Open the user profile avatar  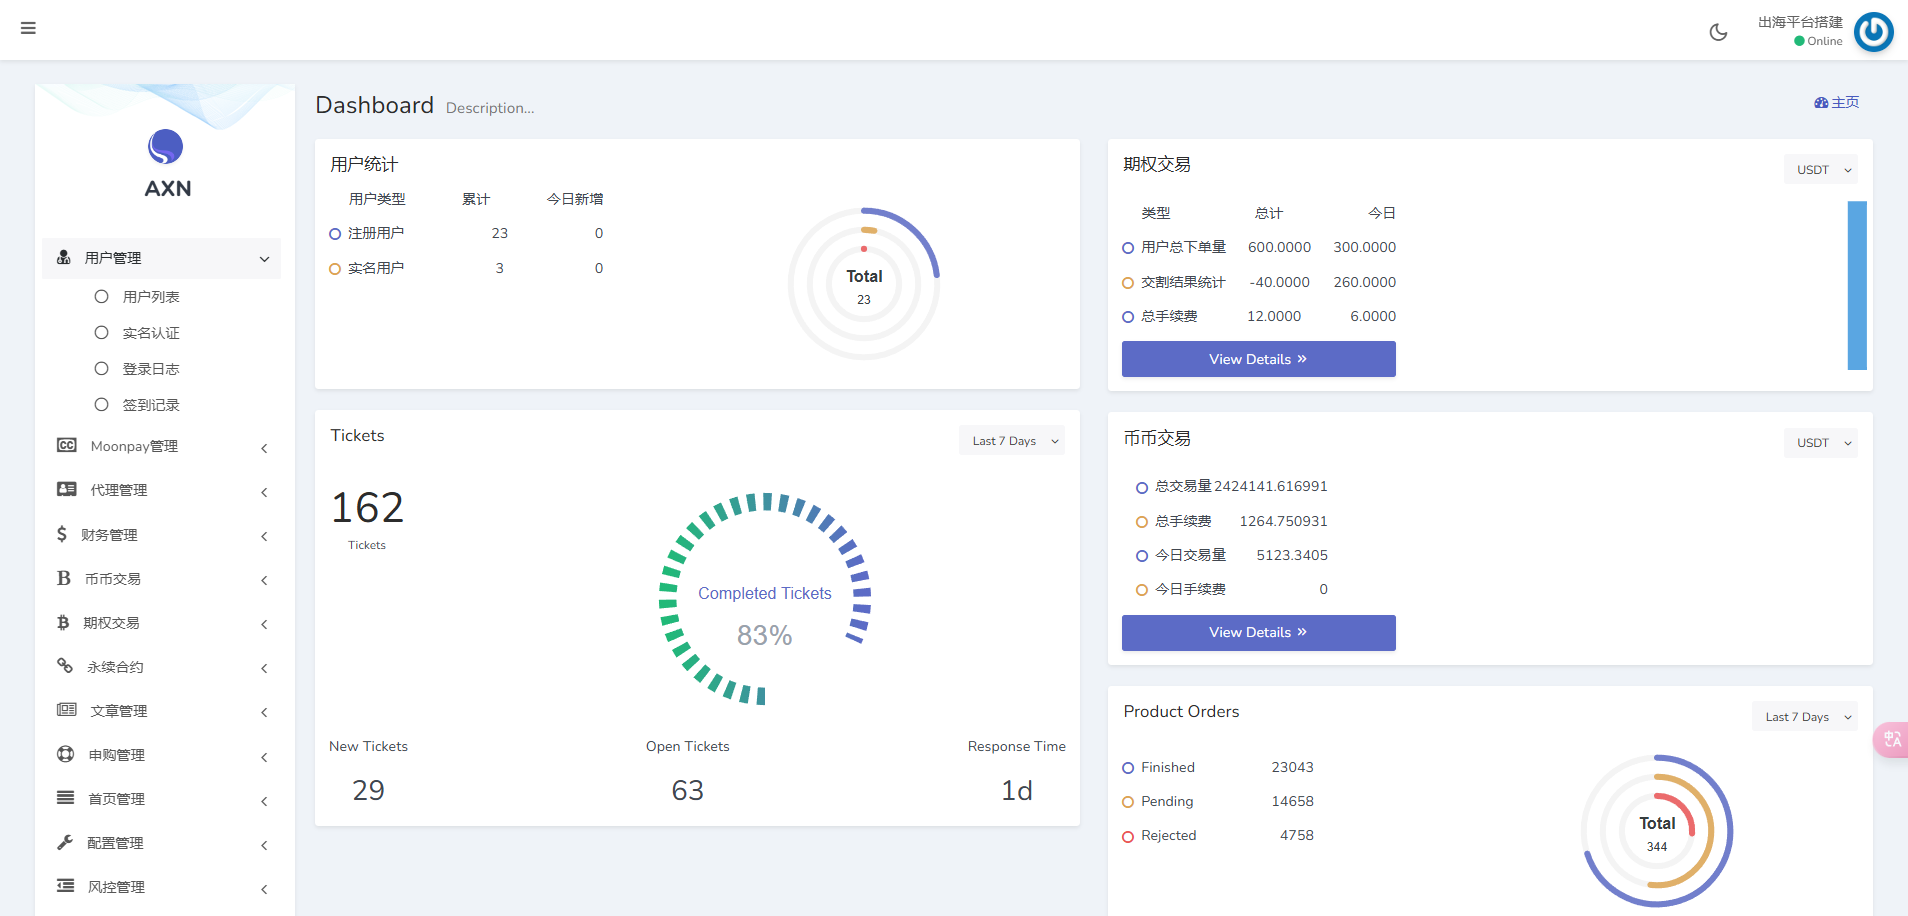(1873, 32)
